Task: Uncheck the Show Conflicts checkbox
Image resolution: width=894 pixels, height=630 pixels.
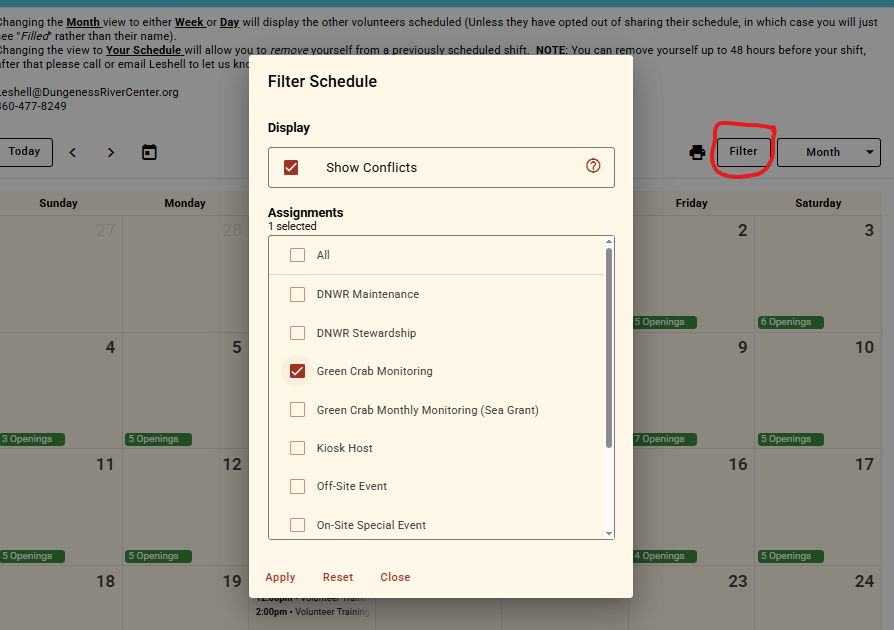Action: [x=291, y=167]
